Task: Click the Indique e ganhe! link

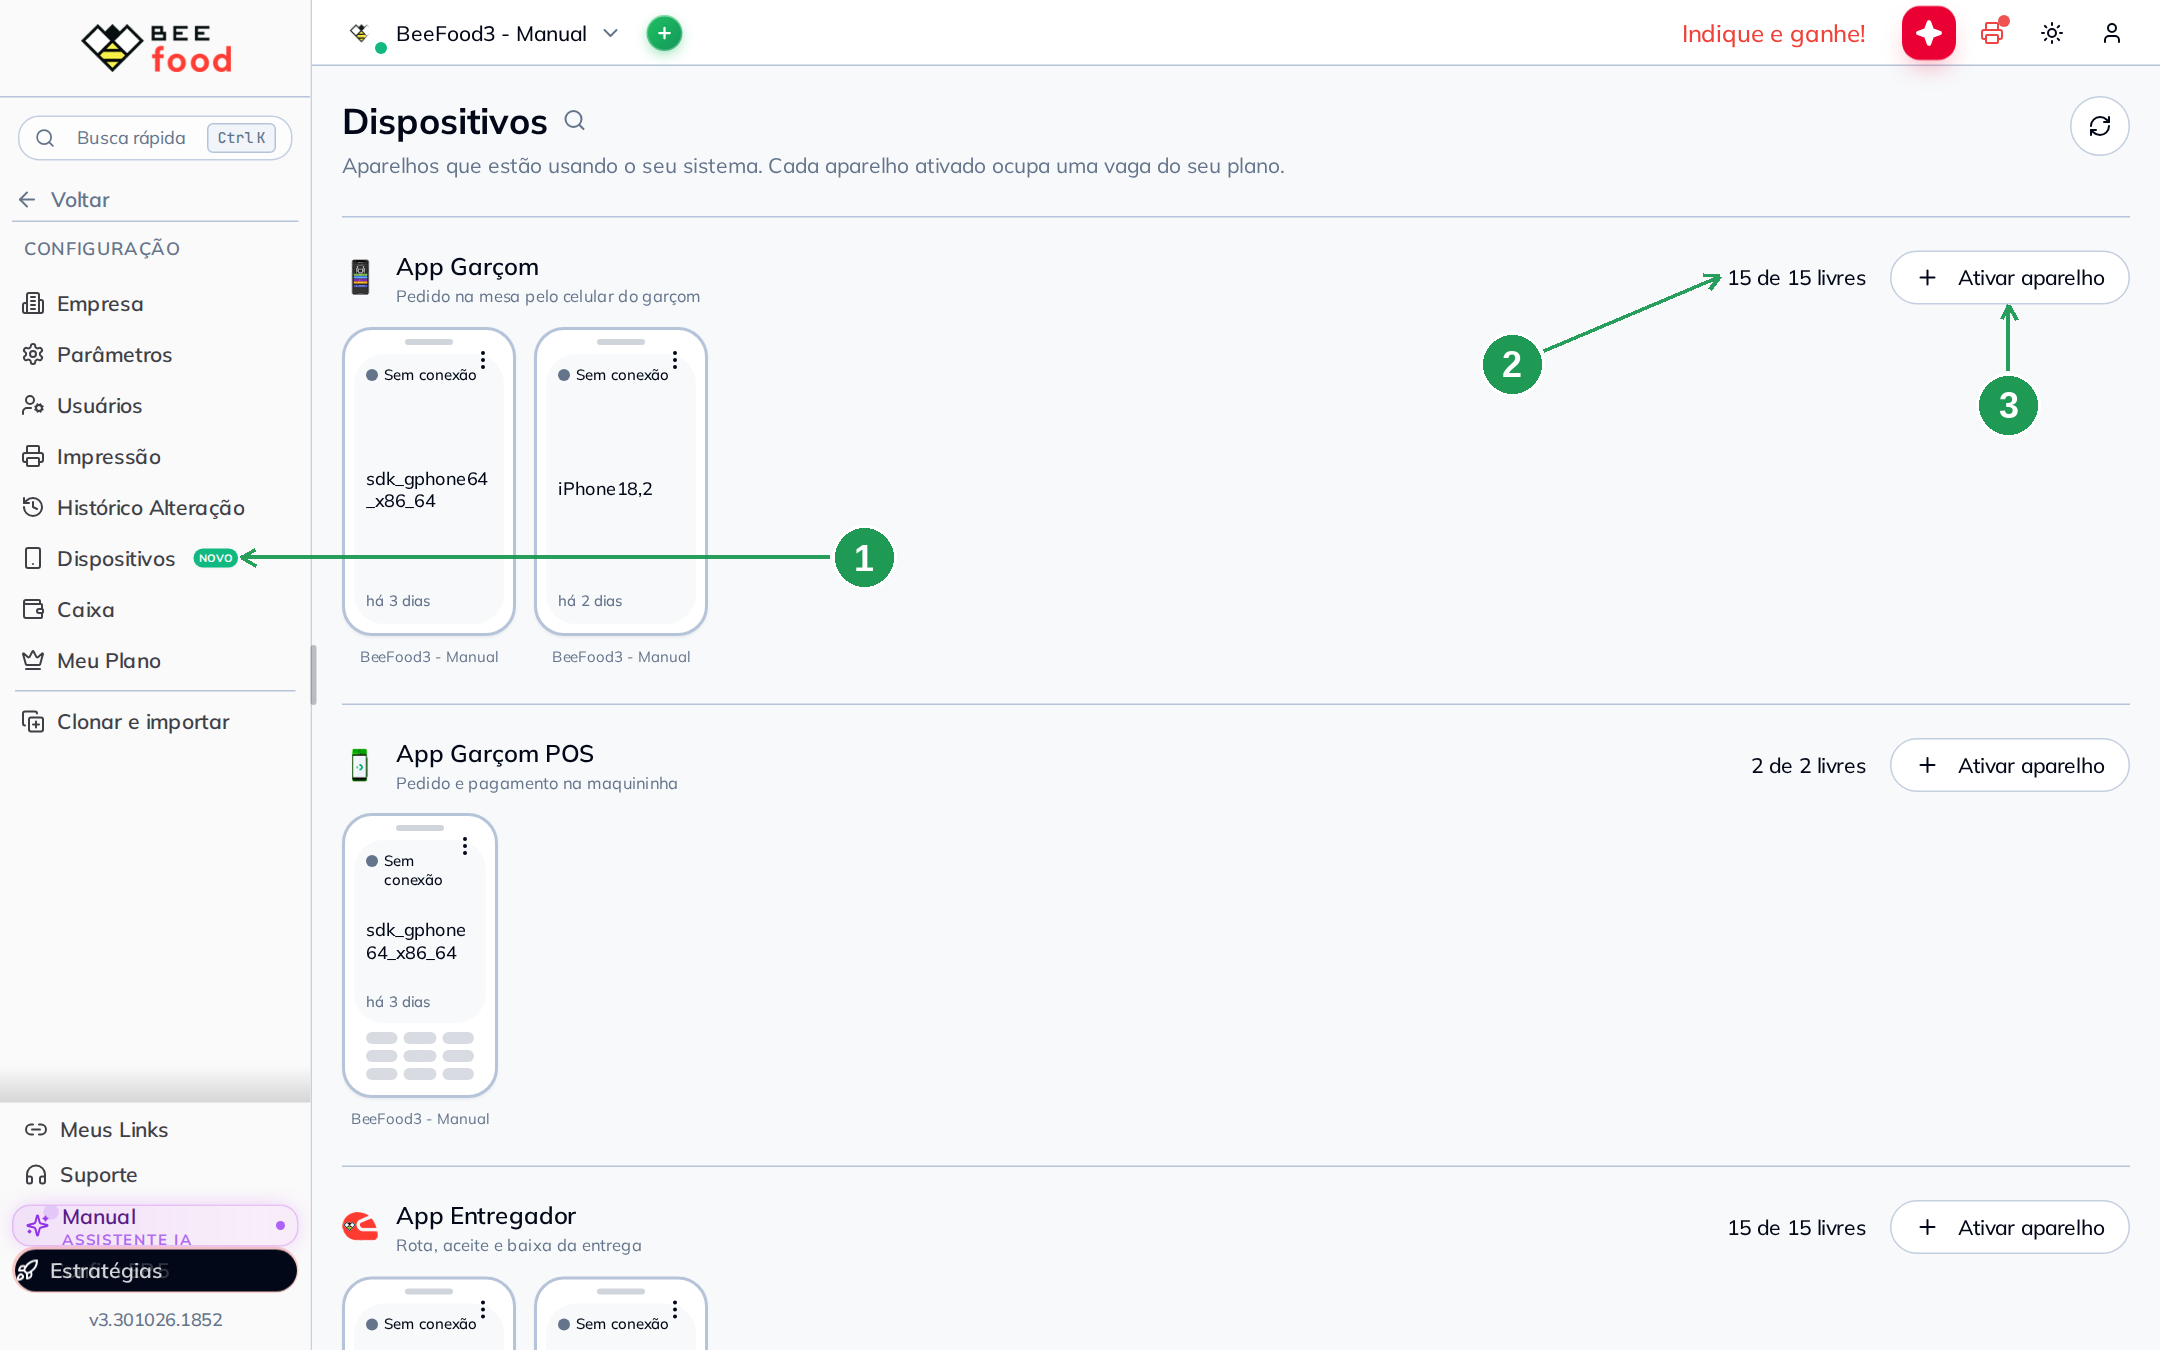Action: (x=1773, y=34)
